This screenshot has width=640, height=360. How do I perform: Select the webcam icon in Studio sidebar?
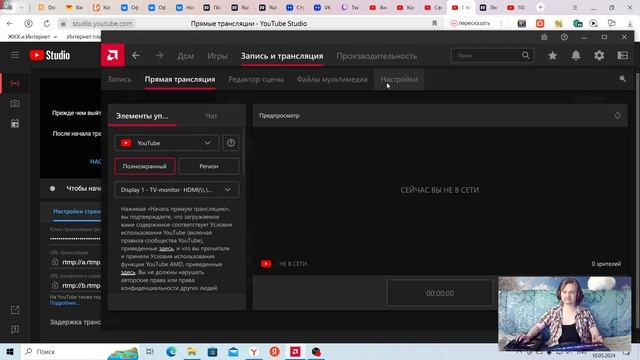point(15,104)
